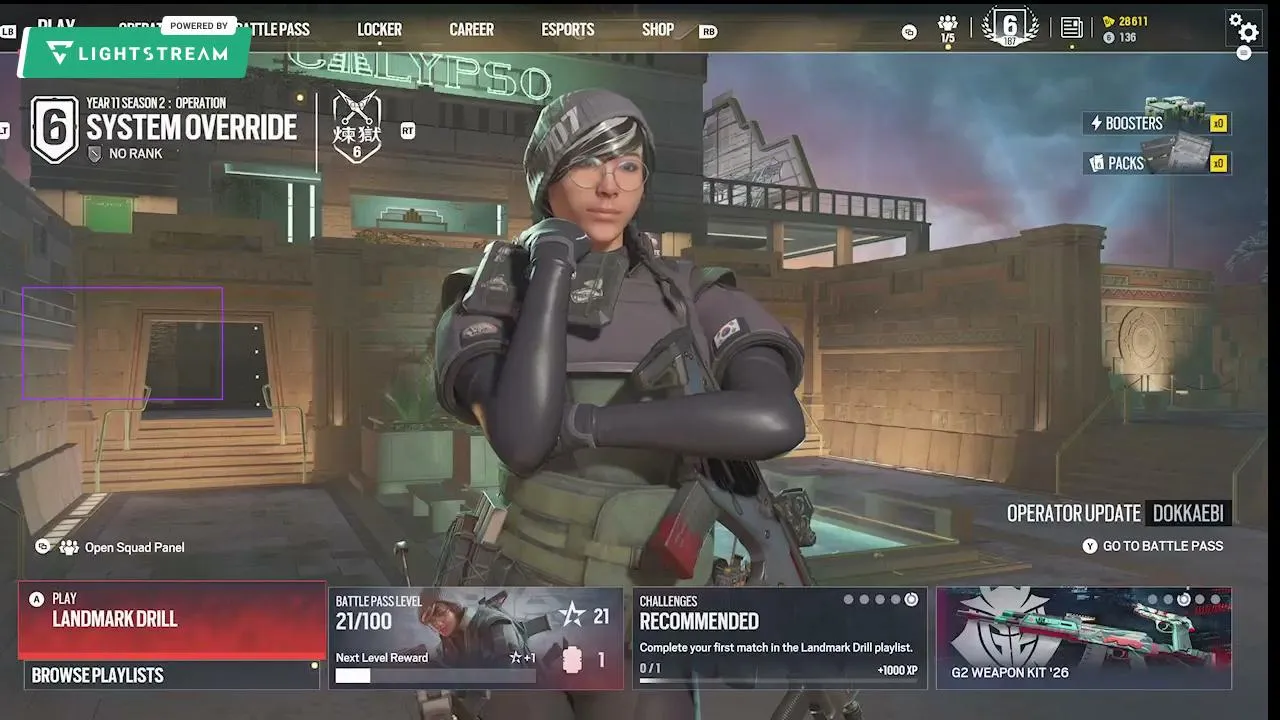Viewport: 1280px width, 720px height.
Task: Go to the Career tab
Action: [x=471, y=29]
